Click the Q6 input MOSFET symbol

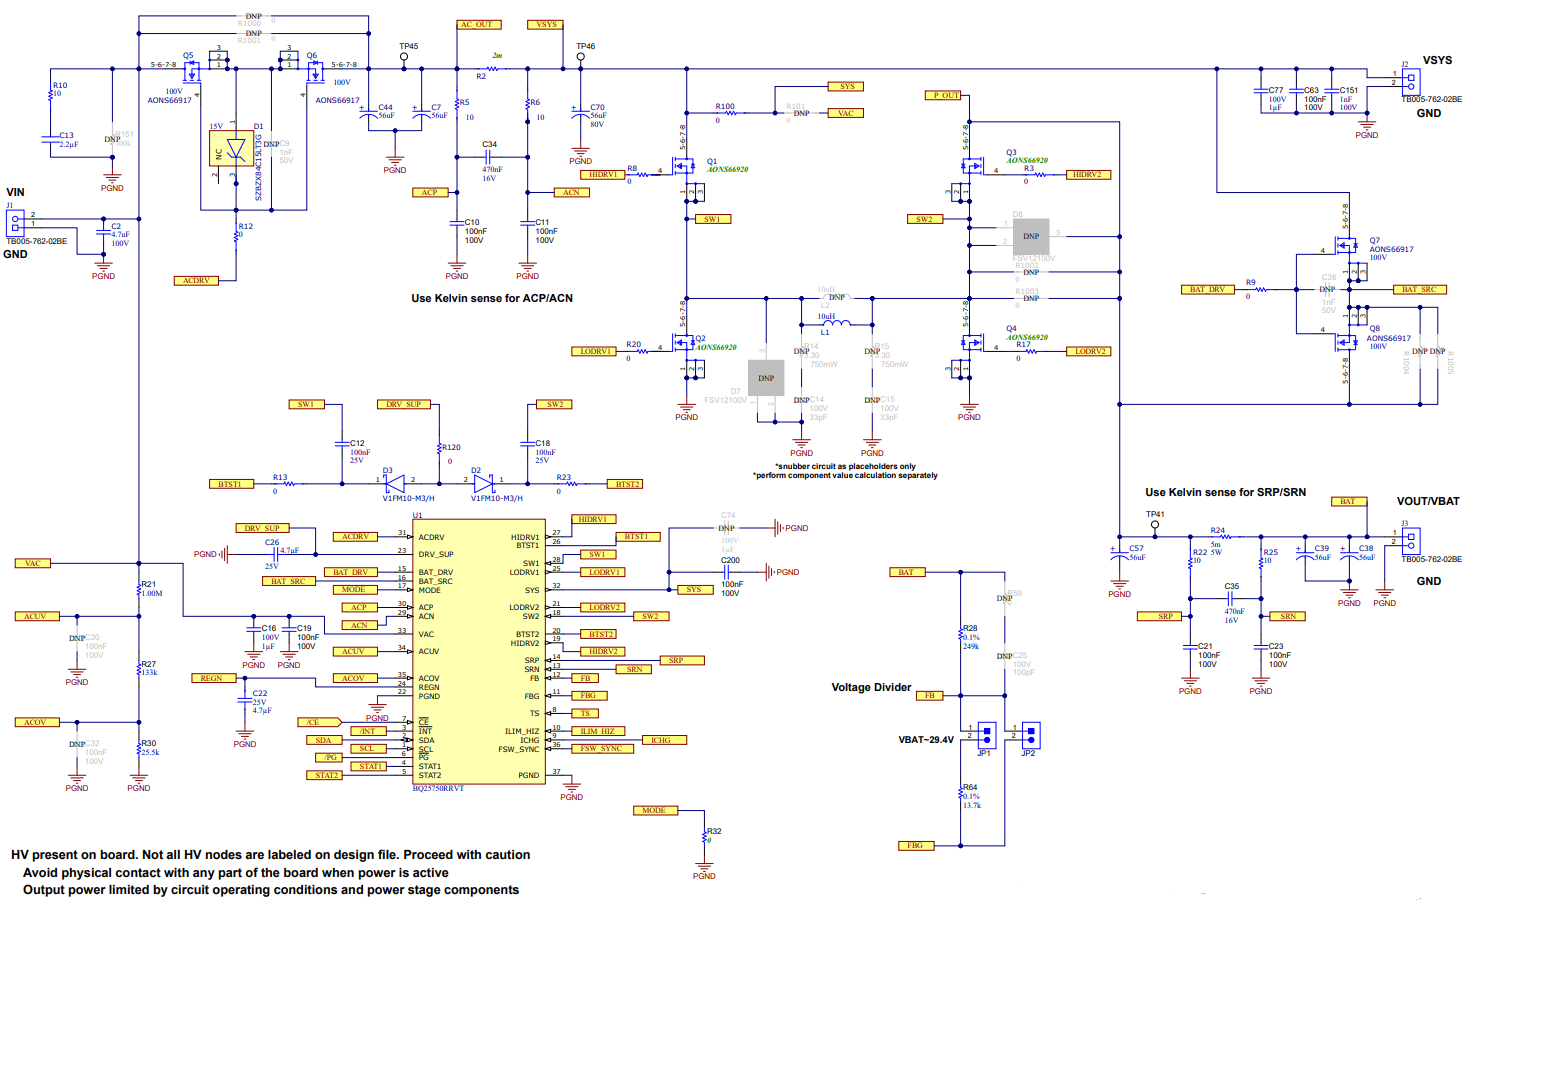click(315, 71)
